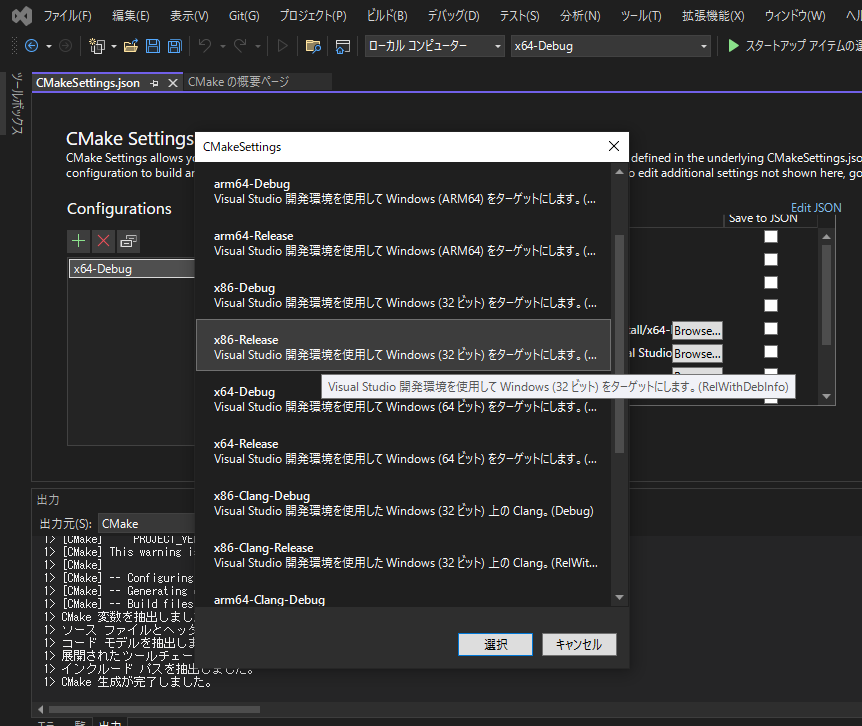
Task: Expand the new item dropdown arrow
Action: point(114,47)
